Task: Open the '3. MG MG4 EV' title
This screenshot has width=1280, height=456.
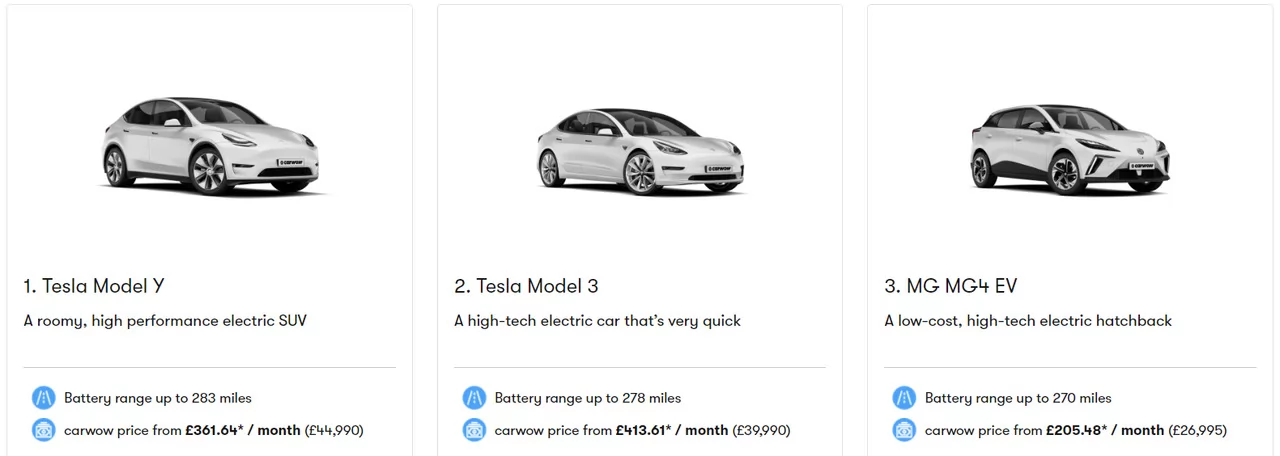Action: 951,286
